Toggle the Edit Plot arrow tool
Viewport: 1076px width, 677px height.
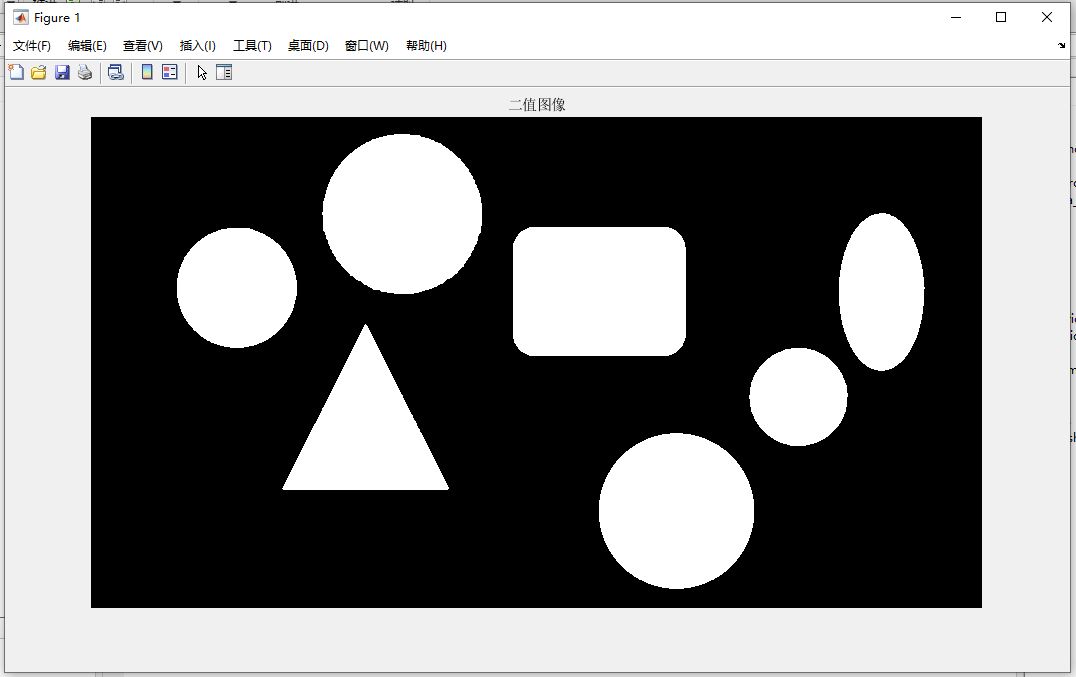tap(201, 72)
